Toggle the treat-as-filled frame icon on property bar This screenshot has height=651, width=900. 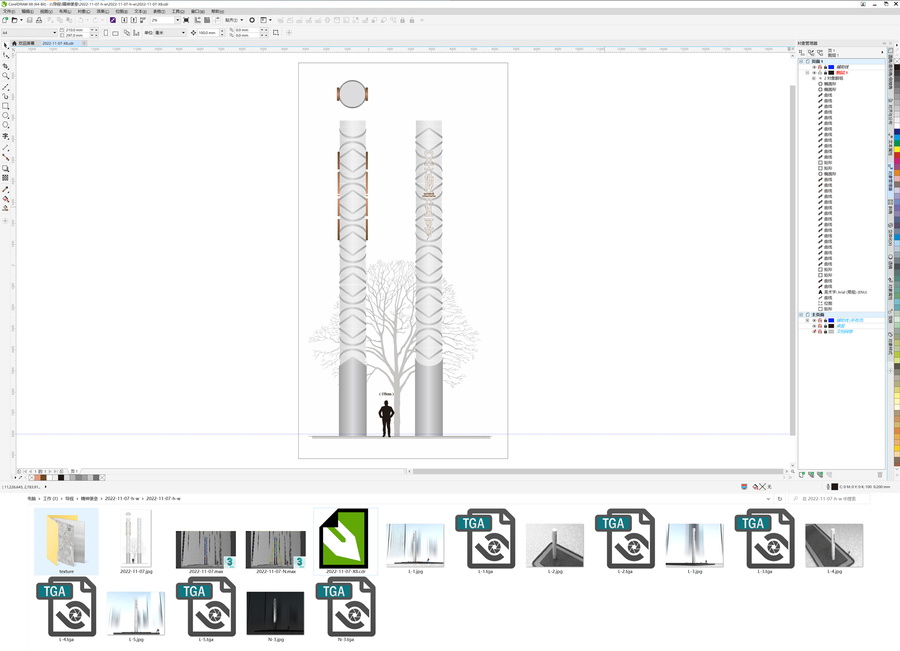pyautogui.click(x=276, y=33)
